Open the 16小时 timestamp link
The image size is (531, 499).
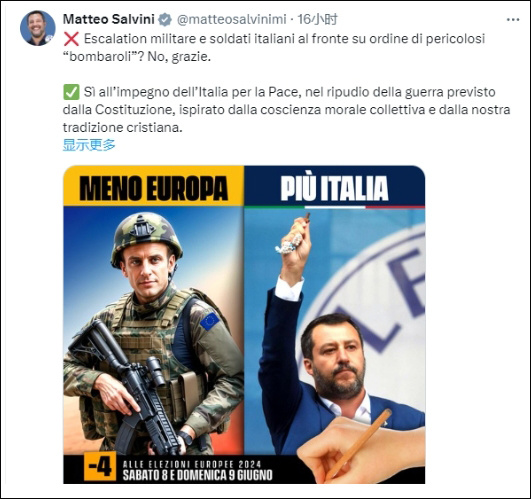[x=318, y=20]
